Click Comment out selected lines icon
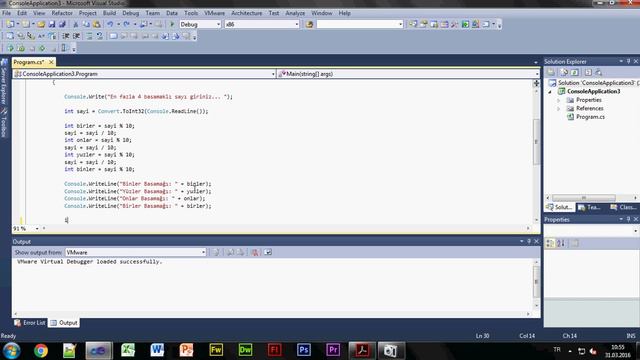The width and height of the screenshot is (640, 360). click(x=89, y=36)
